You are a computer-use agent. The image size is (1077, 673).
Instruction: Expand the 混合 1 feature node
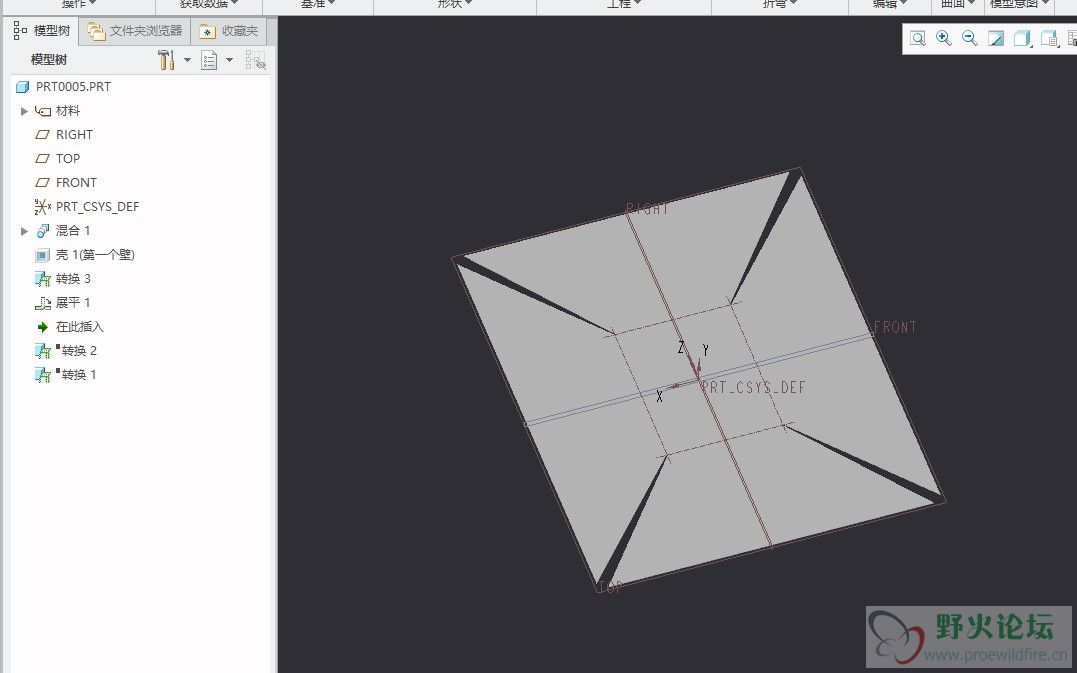[x=24, y=231]
